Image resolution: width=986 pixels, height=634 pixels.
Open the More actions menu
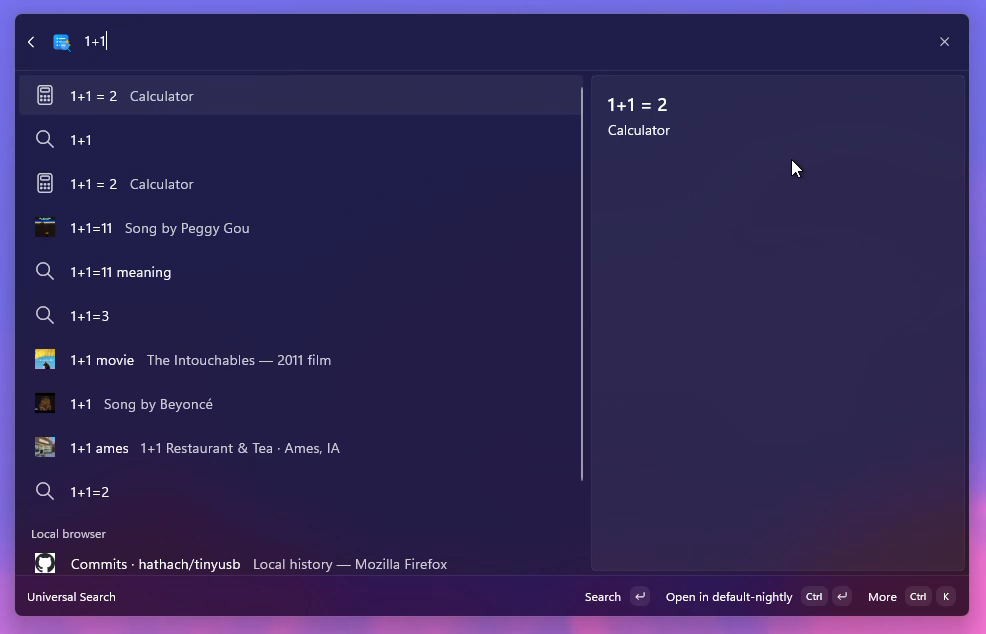pos(882,597)
